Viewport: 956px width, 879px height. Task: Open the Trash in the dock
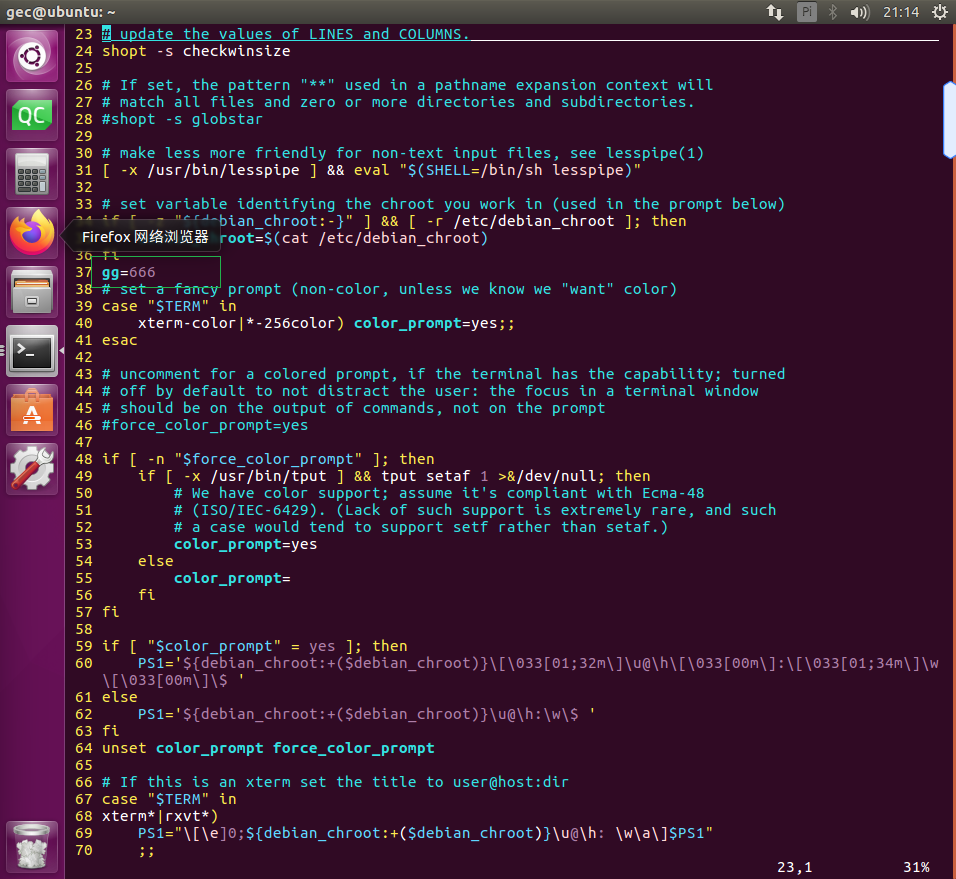(x=32, y=847)
